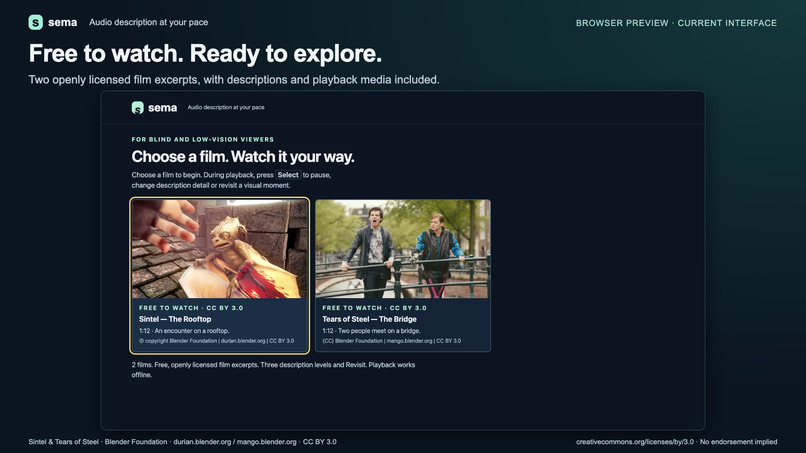
Task: Click the footer 'Sintel & Tears of Steel · Blender Foundation' credit
Action: pyautogui.click(x=182, y=442)
